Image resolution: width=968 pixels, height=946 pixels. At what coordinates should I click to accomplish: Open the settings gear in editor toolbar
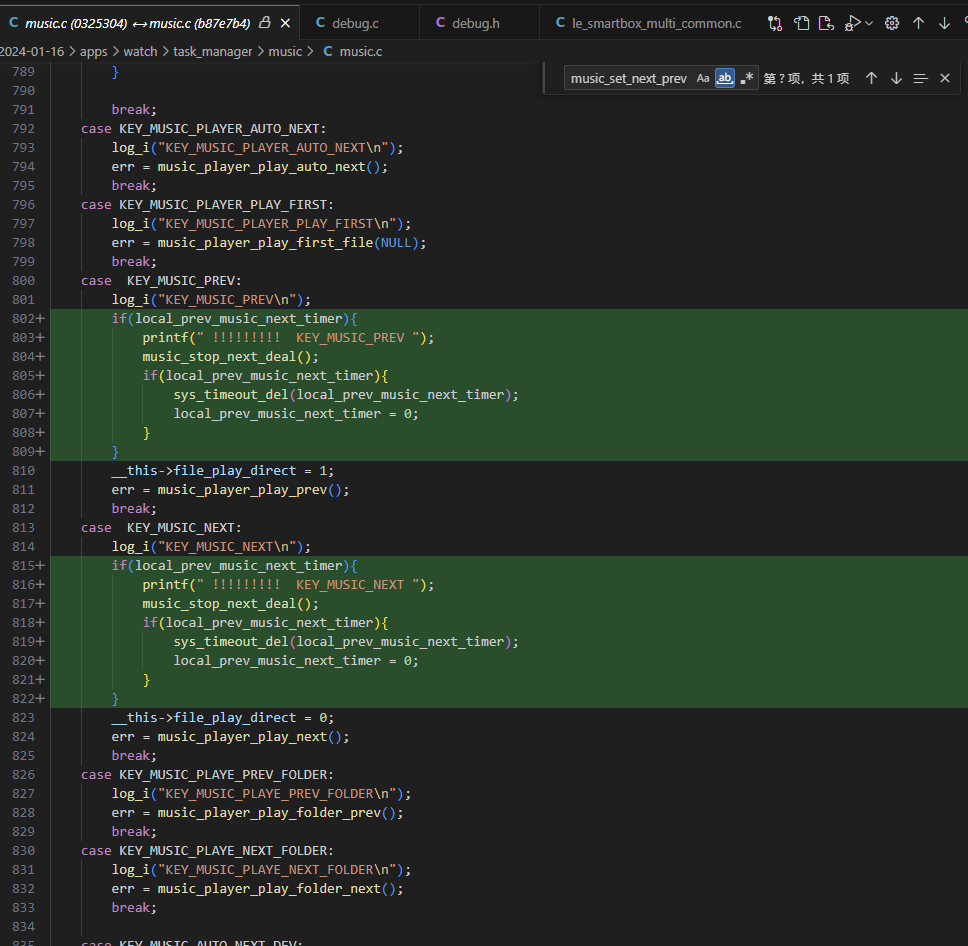pos(892,23)
